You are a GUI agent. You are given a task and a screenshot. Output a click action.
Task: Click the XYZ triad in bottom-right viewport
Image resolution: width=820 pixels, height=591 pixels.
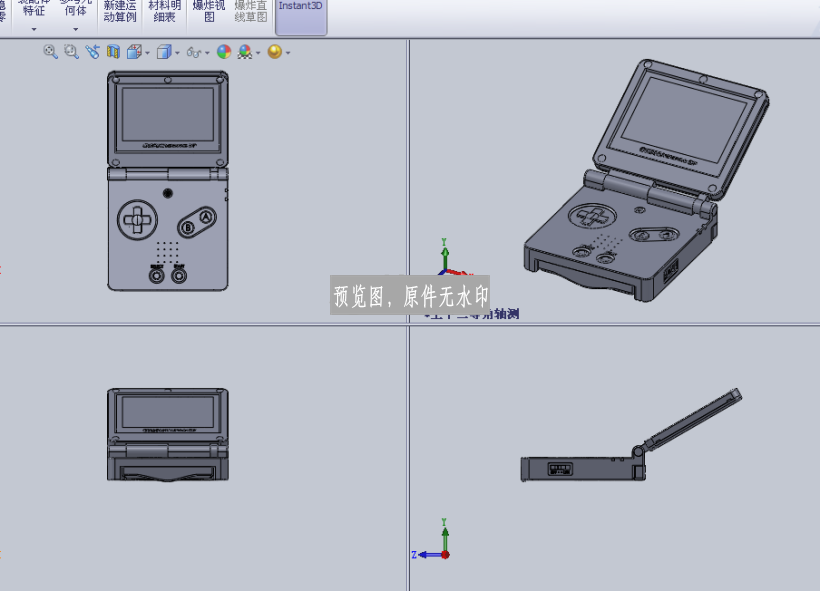click(x=431, y=540)
